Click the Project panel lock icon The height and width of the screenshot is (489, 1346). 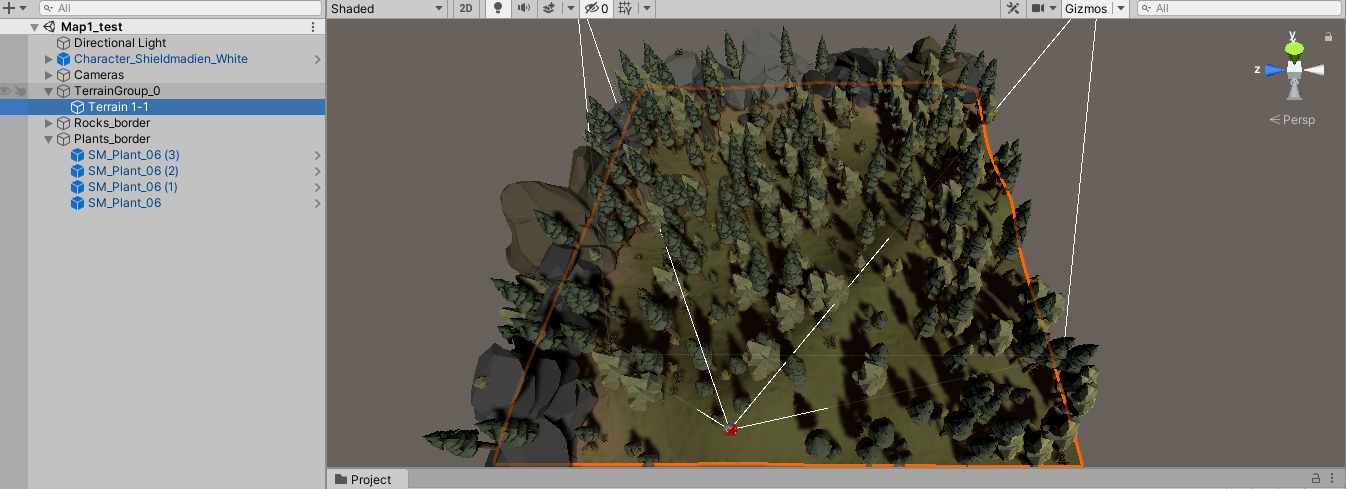click(x=1316, y=479)
